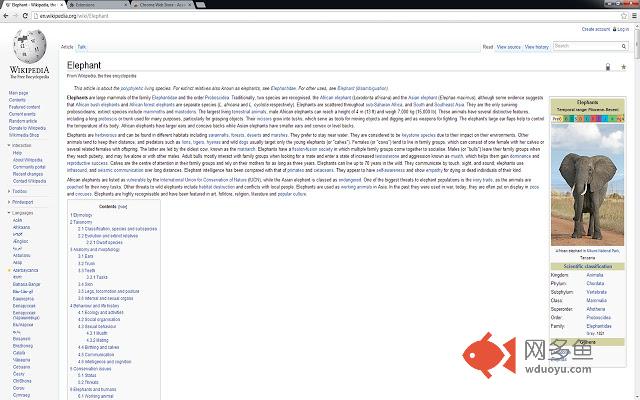Jump to 4.5 Communication in contents
The width and height of the screenshot is (640, 400).
[x=96, y=355]
